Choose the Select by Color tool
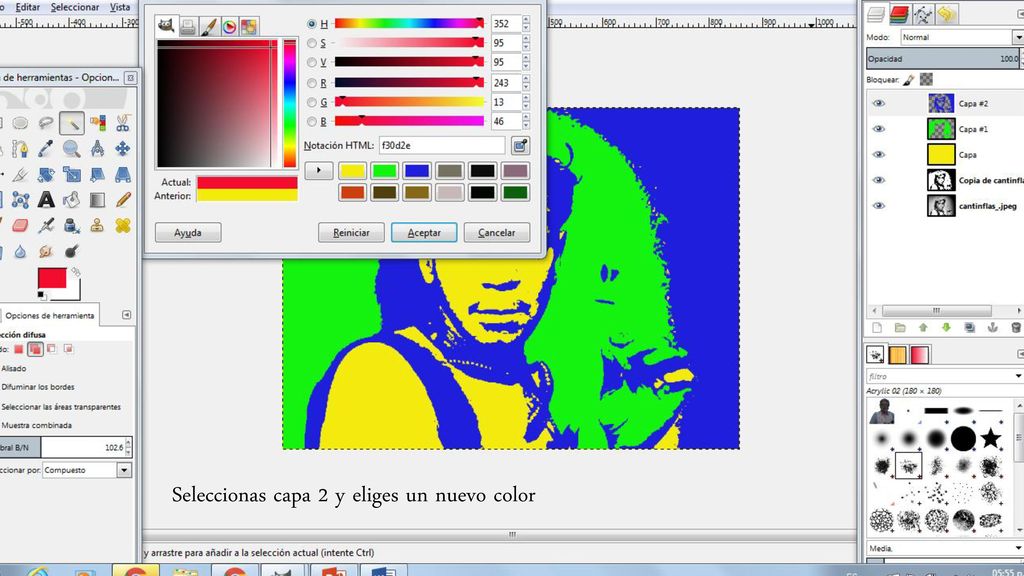Screen dimensions: 1024x576 (97, 123)
